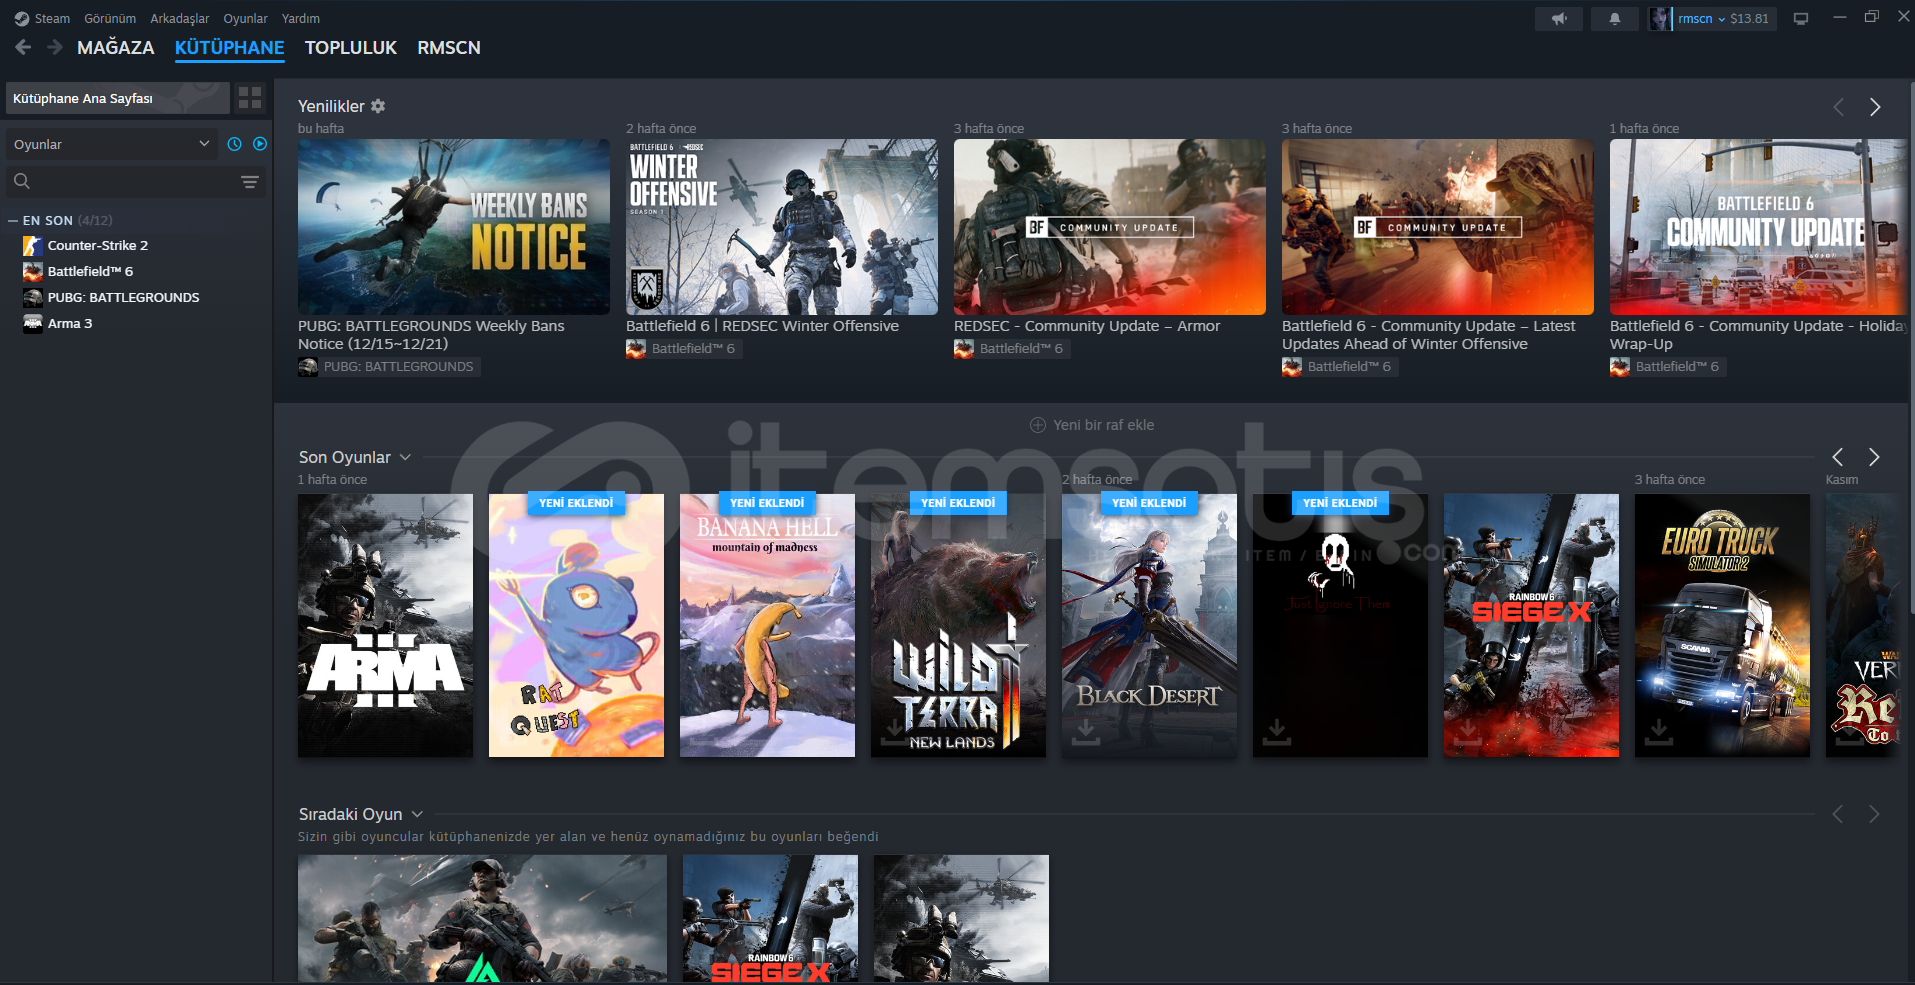This screenshot has width=1915, height=985.
Task: Select Counter-Strike 2 in game list
Action: [x=97, y=246]
